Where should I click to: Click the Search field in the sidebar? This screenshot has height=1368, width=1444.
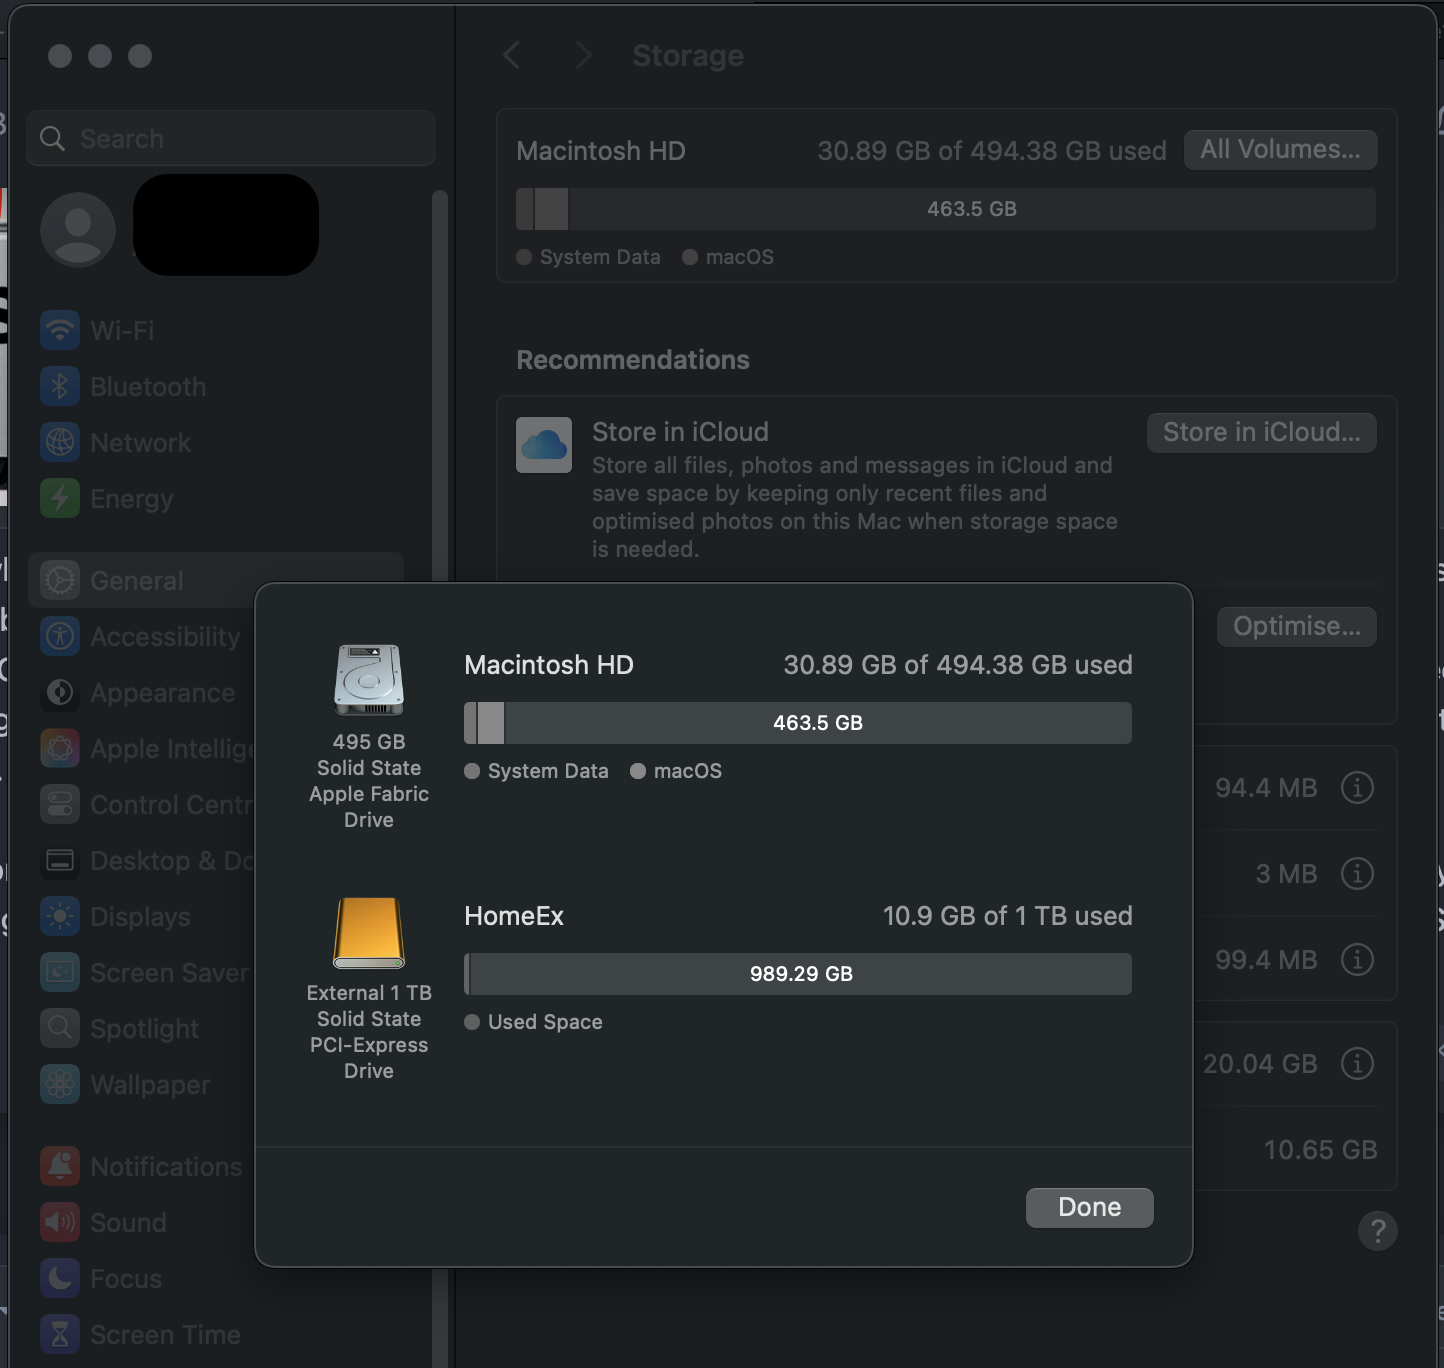pyautogui.click(x=231, y=138)
